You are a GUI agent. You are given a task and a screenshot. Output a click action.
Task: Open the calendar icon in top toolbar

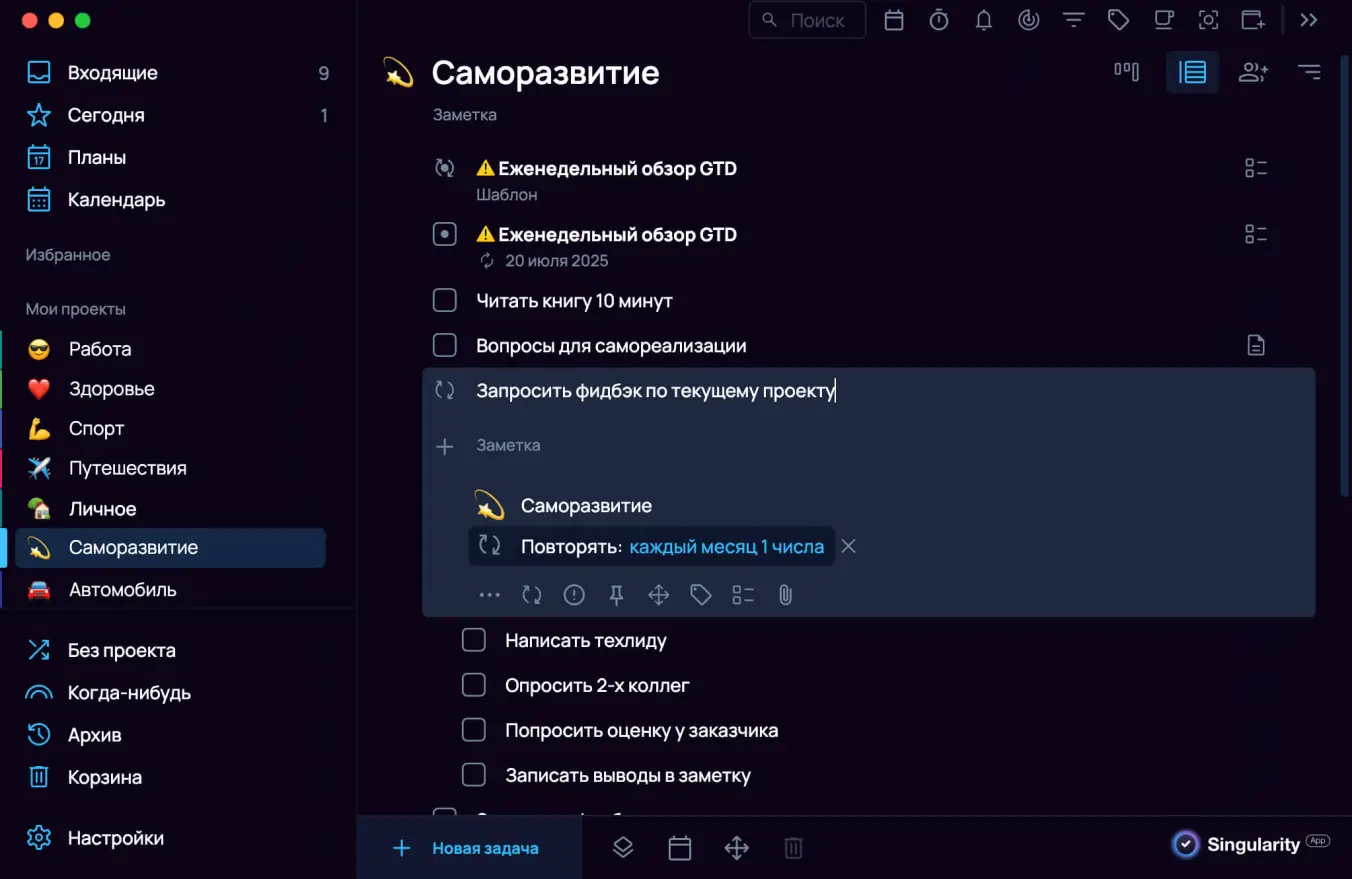tap(894, 20)
